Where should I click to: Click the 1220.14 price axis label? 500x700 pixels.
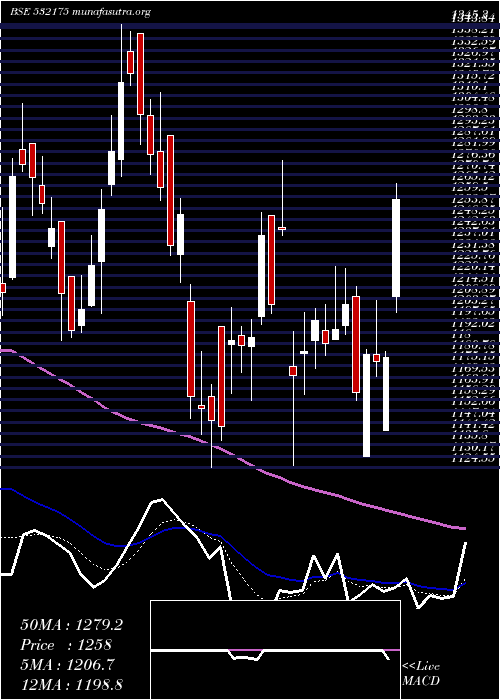point(475,267)
